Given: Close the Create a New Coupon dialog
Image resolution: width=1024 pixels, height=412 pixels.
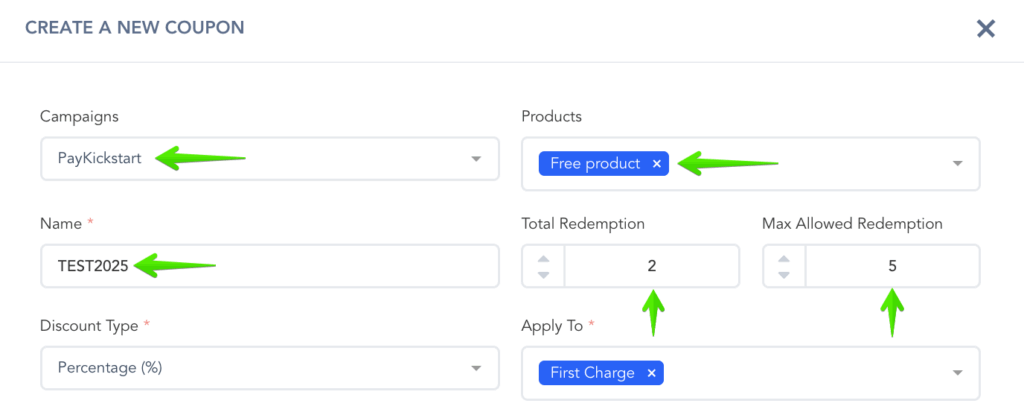Looking at the screenshot, I should 986,28.
